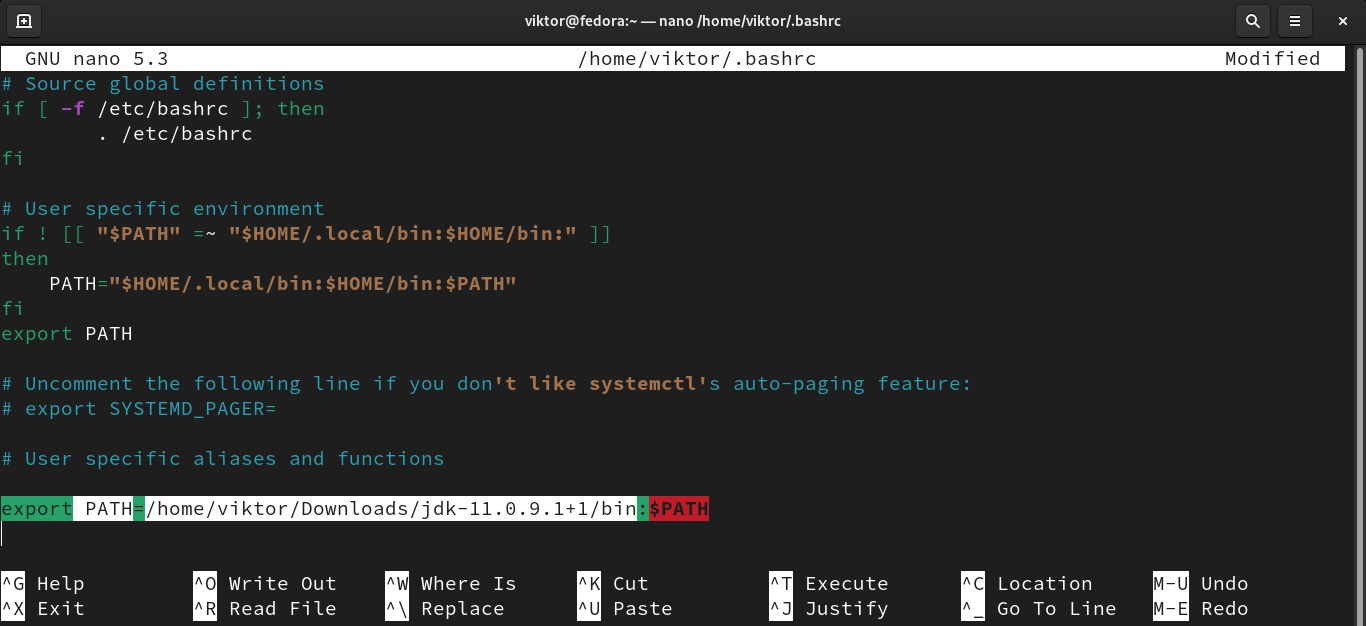Click the Redo shortcut label

(x=1224, y=609)
